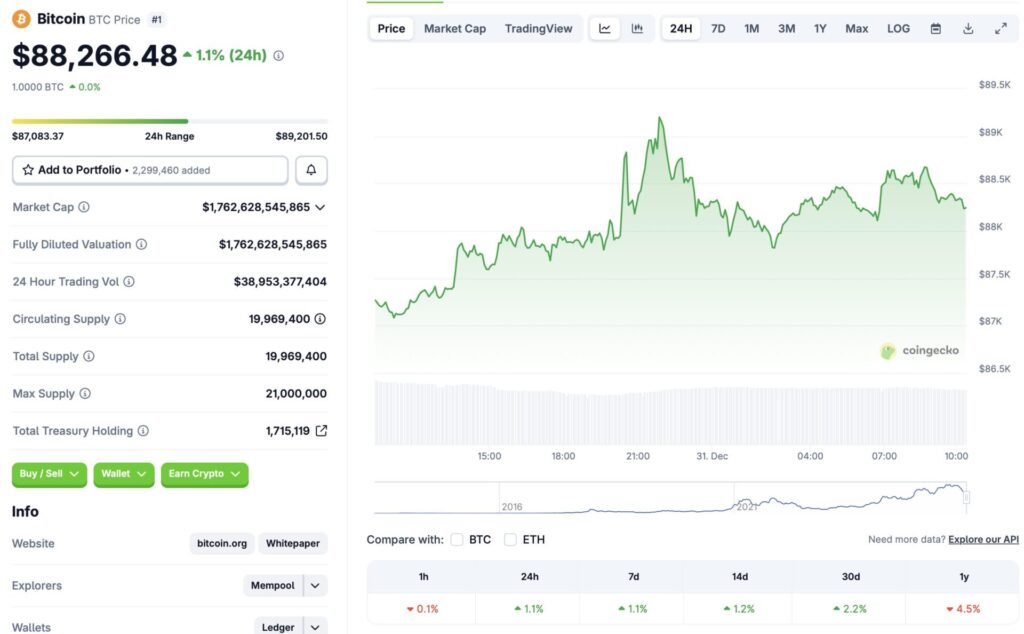Viewport: 1024px width, 634px height.
Task: Switch to the TradingView tab
Action: 539,28
